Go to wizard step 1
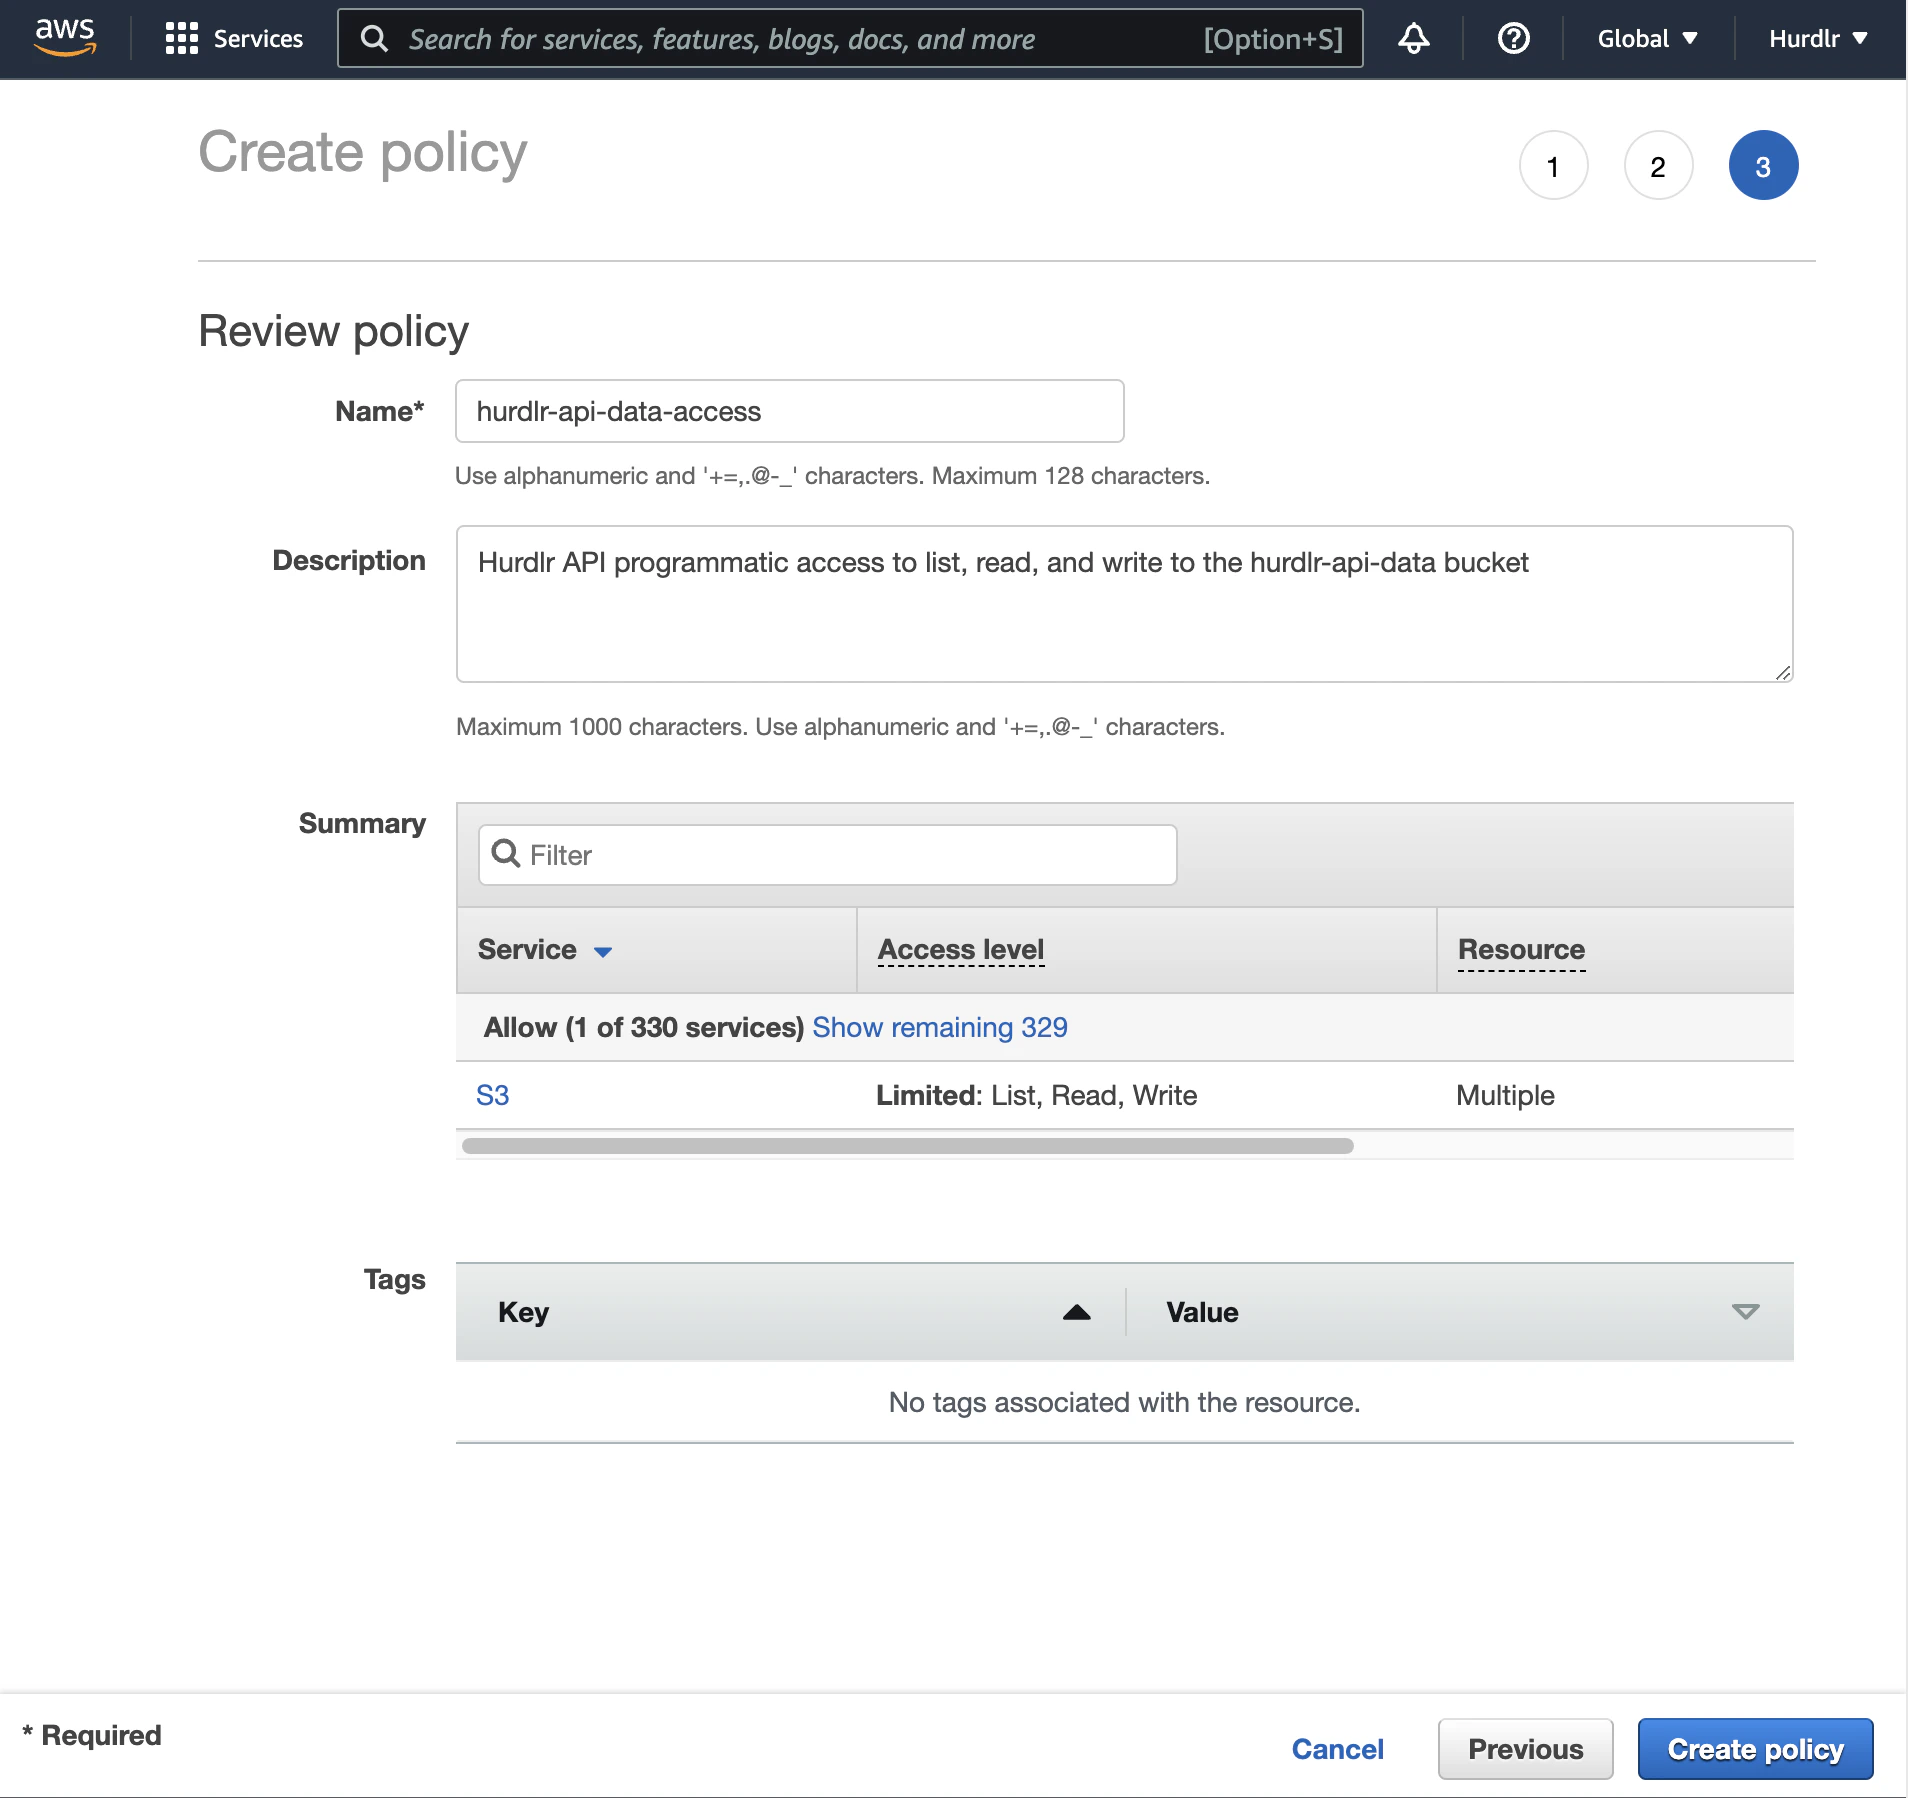The width and height of the screenshot is (1908, 1798). [1553, 166]
